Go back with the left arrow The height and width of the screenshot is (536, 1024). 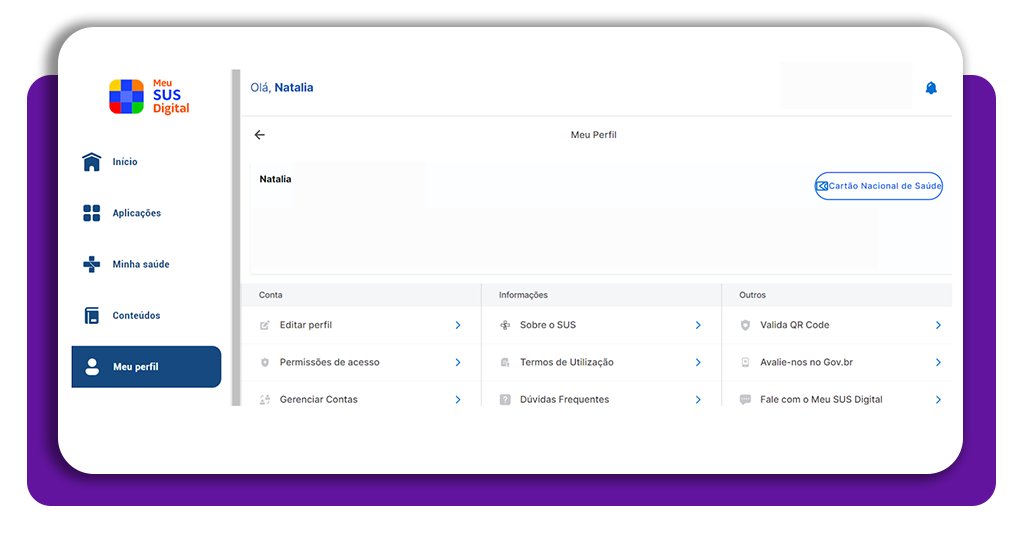click(259, 134)
